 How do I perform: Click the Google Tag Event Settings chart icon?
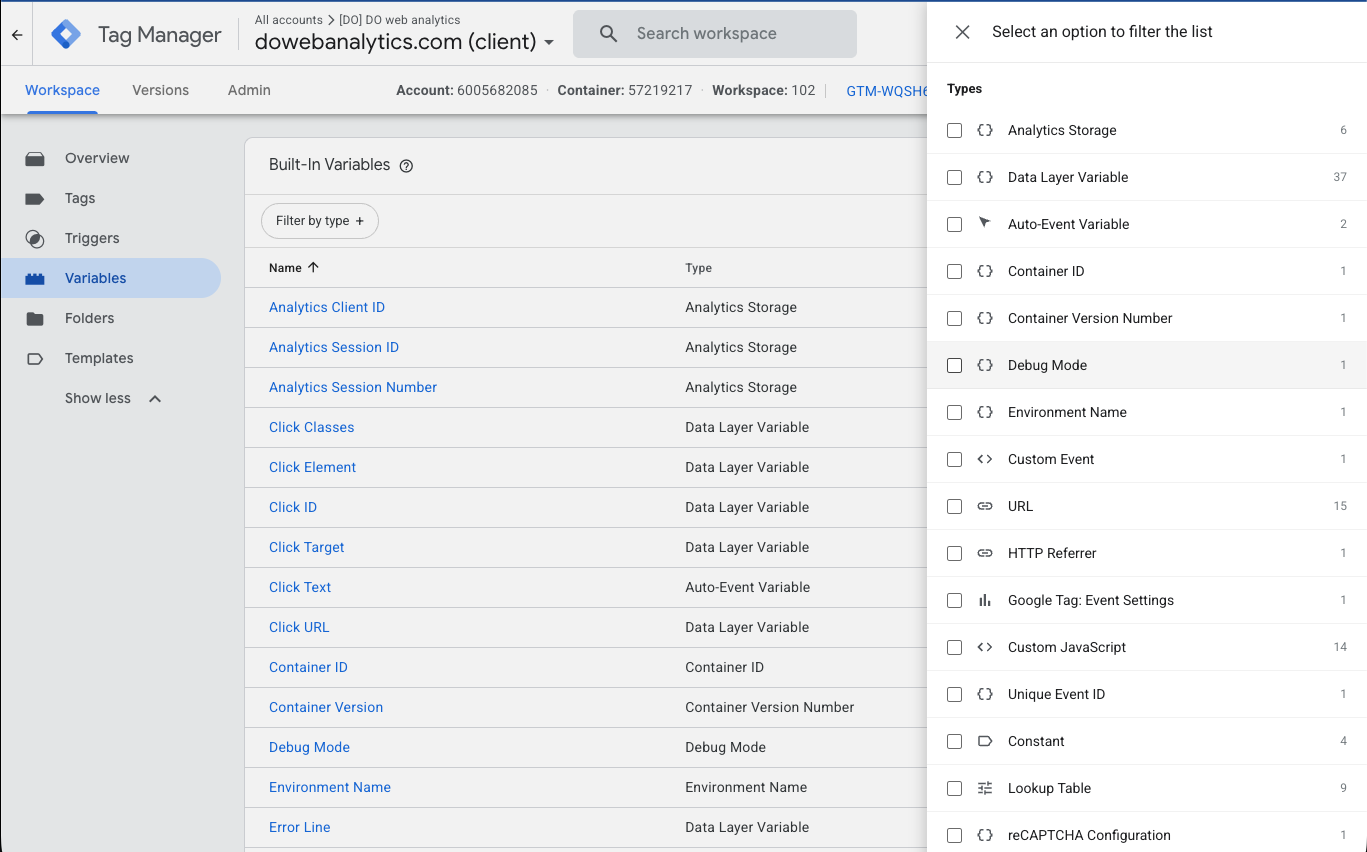pyautogui.click(x=985, y=600)
